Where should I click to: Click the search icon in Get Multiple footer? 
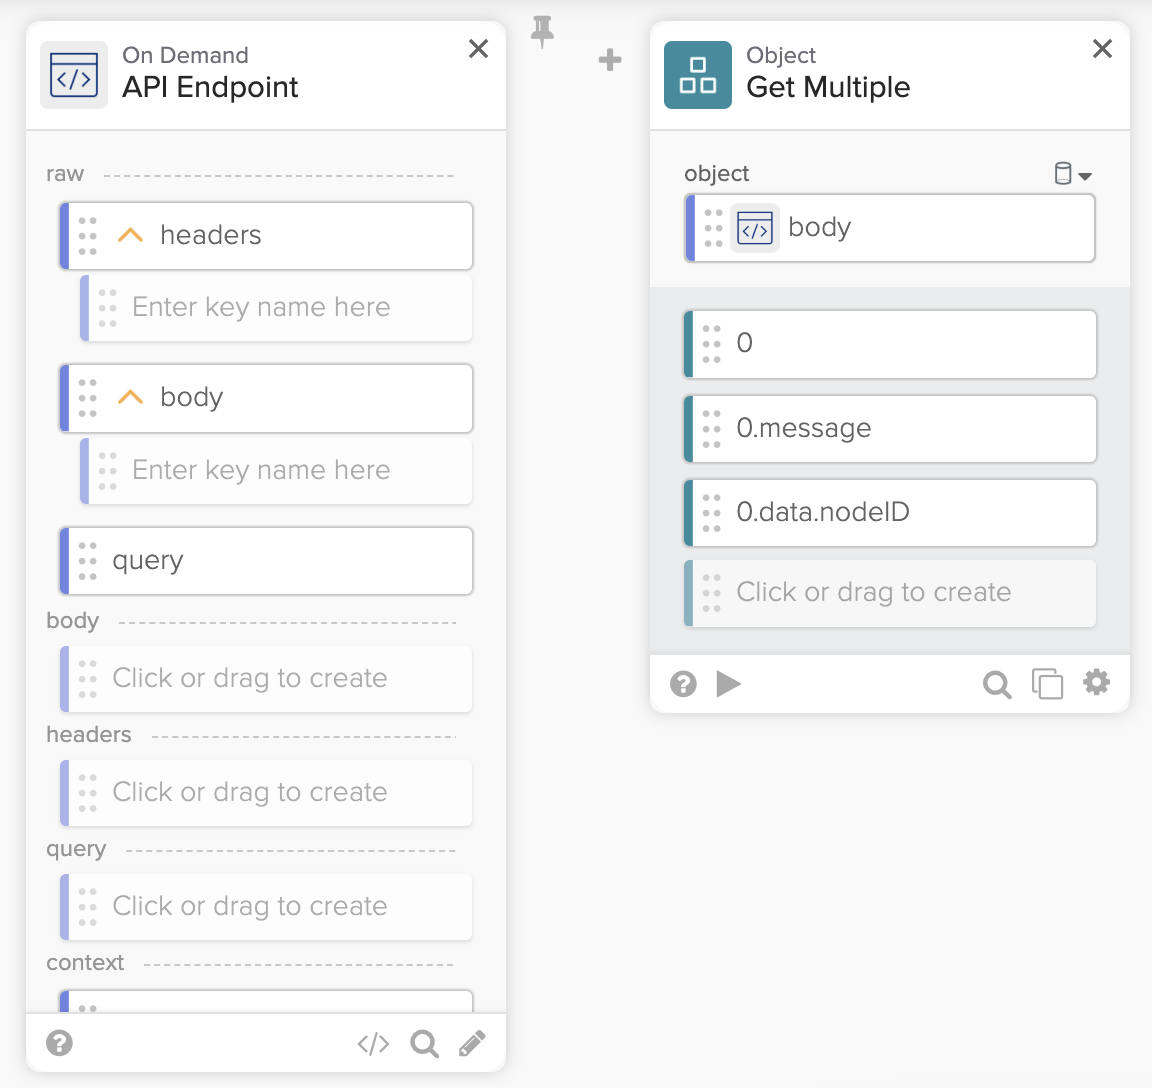coord(996,684)
